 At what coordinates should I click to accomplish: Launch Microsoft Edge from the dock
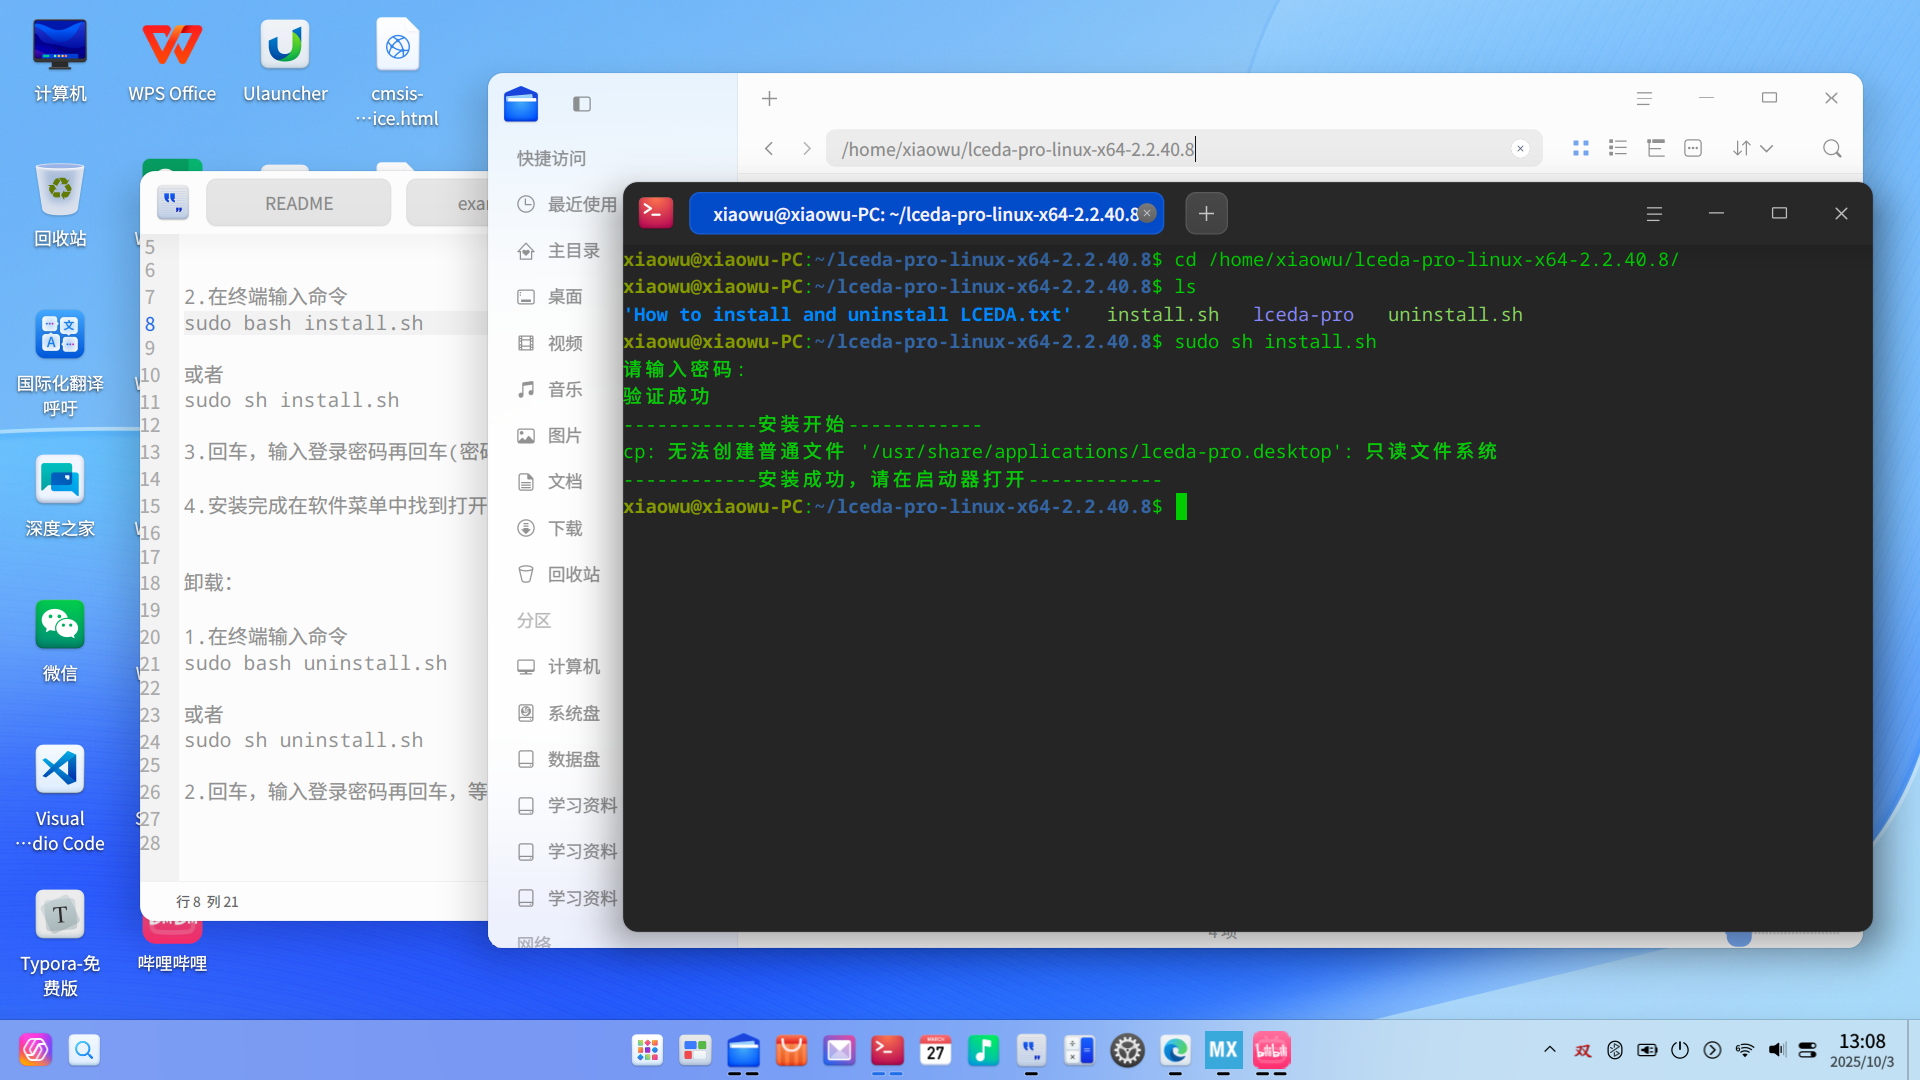click(1176, 1051)
